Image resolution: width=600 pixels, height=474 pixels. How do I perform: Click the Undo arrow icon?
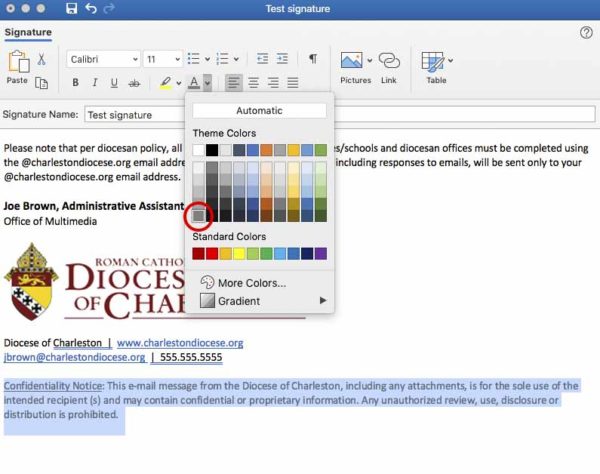(92, 9)
